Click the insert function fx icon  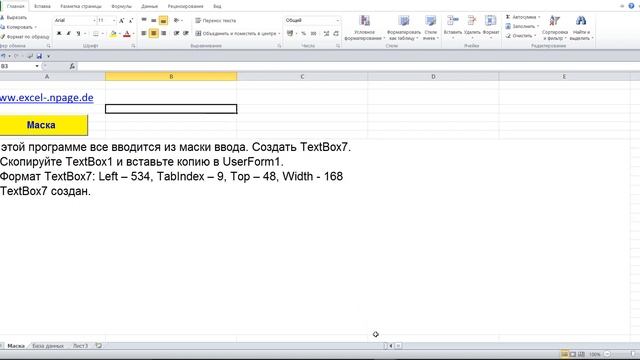click(72, 66)
